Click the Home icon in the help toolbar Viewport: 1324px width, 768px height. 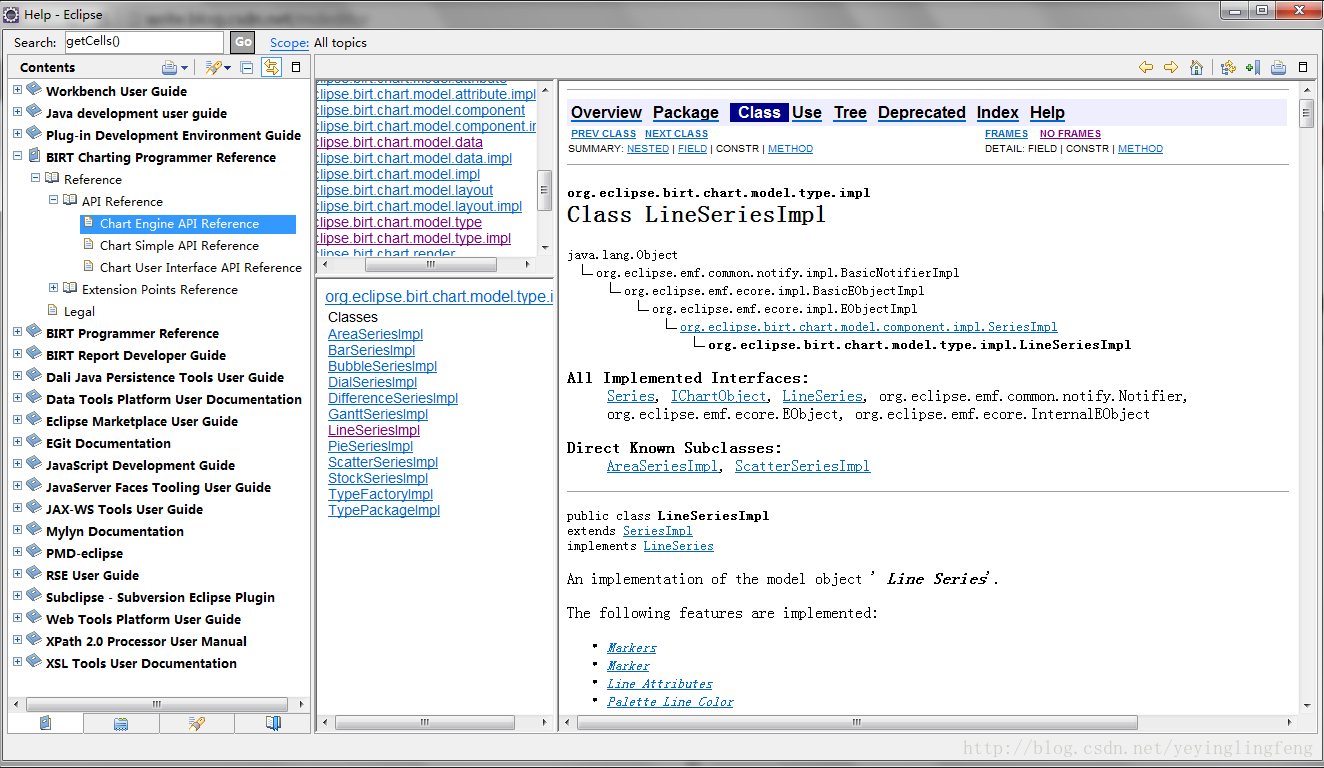tap(1197, 67)
